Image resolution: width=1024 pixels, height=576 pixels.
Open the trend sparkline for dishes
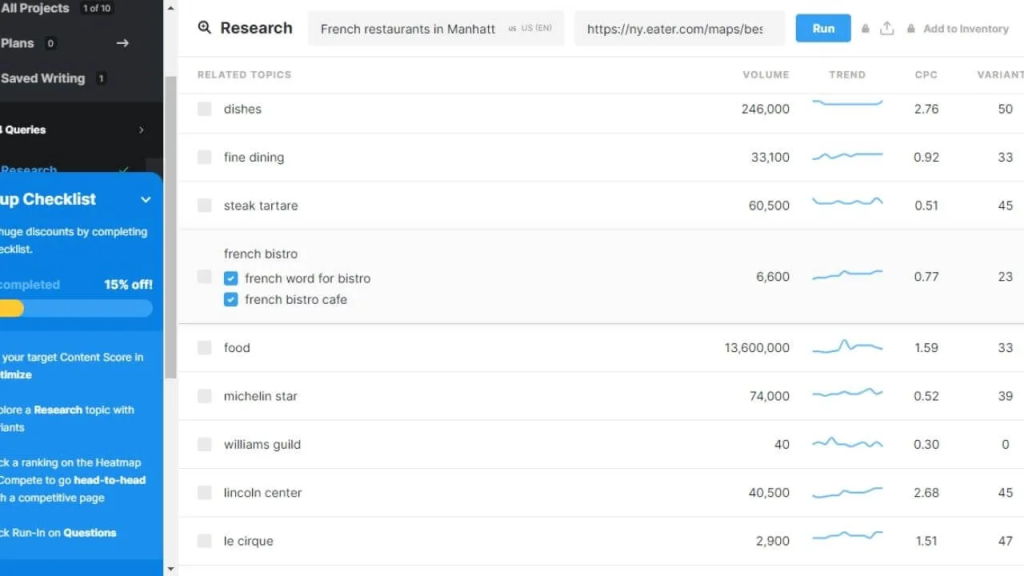tap(847, 103)
